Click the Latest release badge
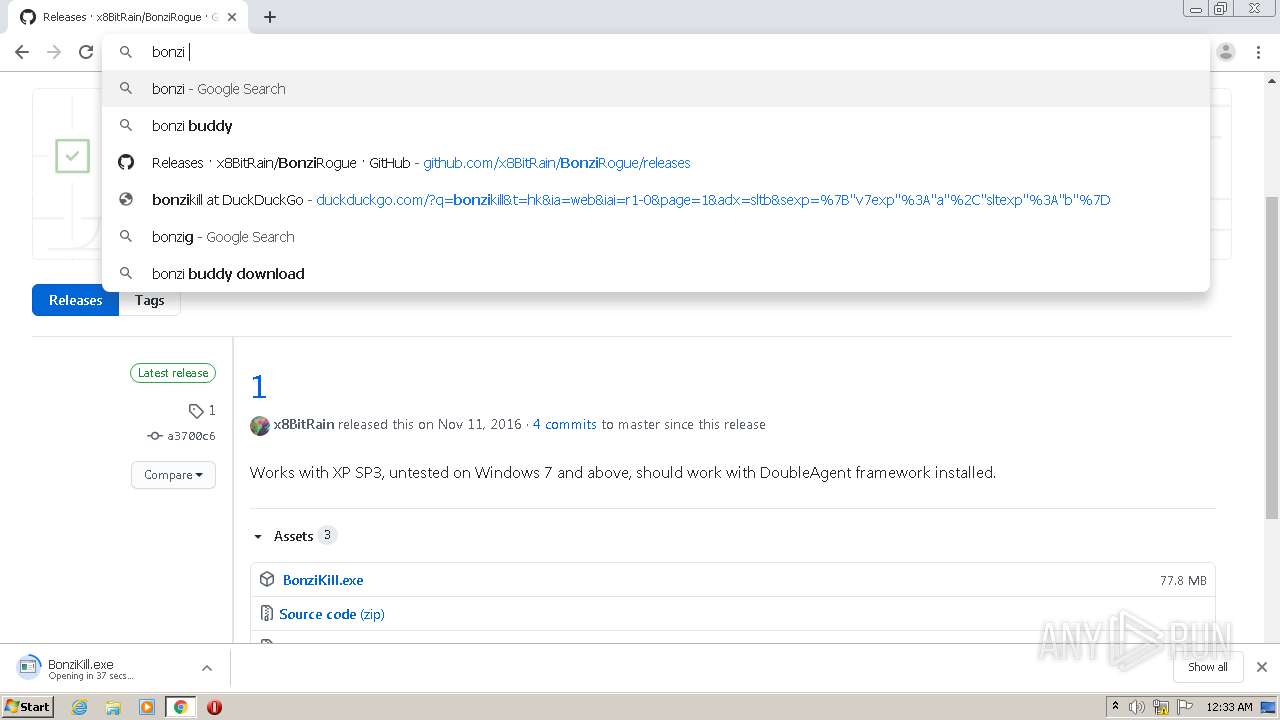This screenshot has width=1280, height=720. pos(173,373)
